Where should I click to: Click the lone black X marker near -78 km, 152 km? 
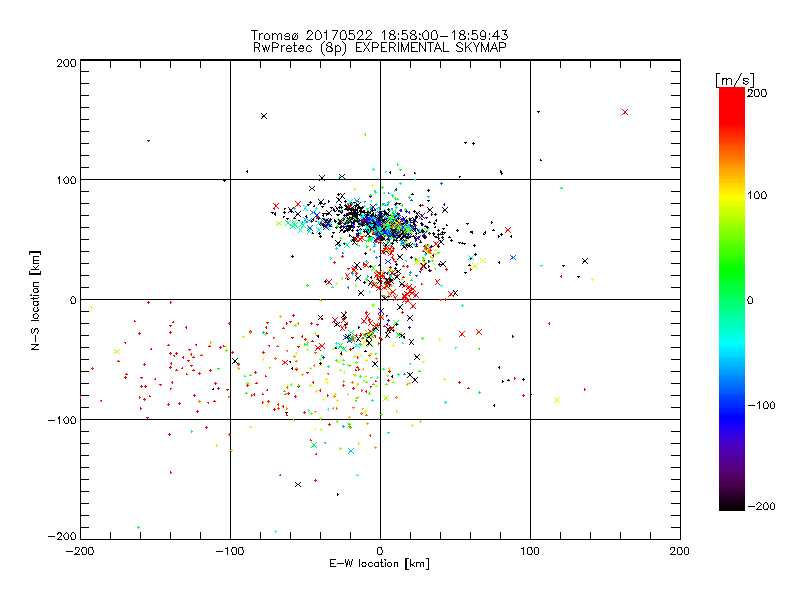click(264, 116)
